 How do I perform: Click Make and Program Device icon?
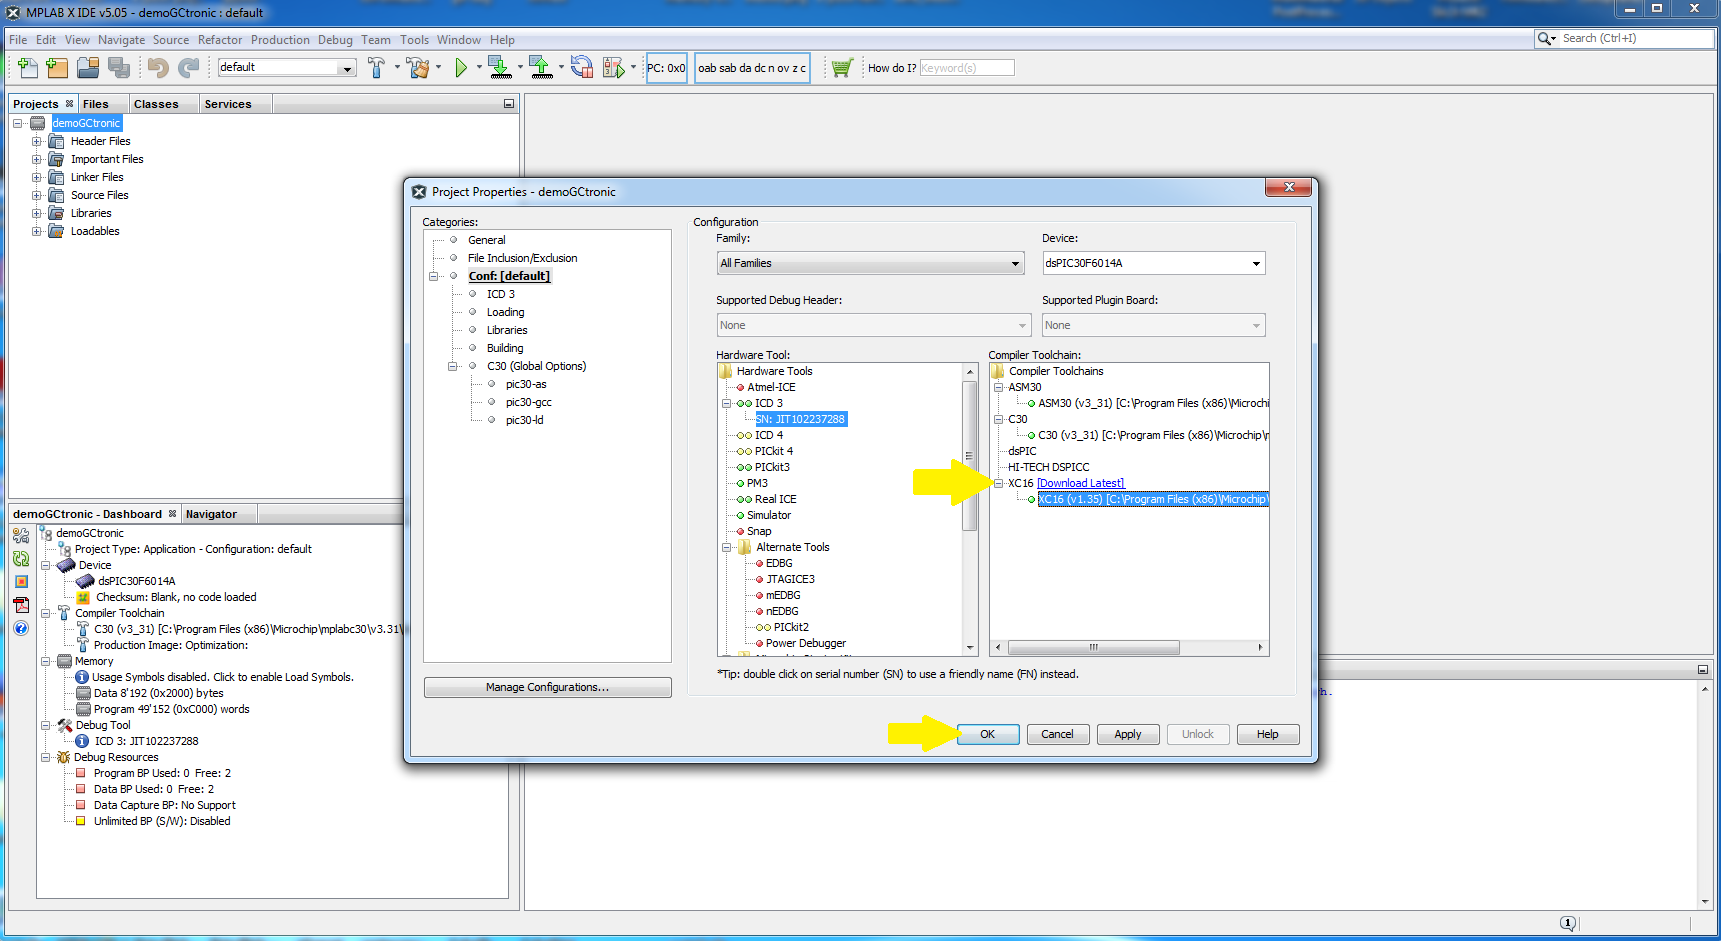pos(500,68)
